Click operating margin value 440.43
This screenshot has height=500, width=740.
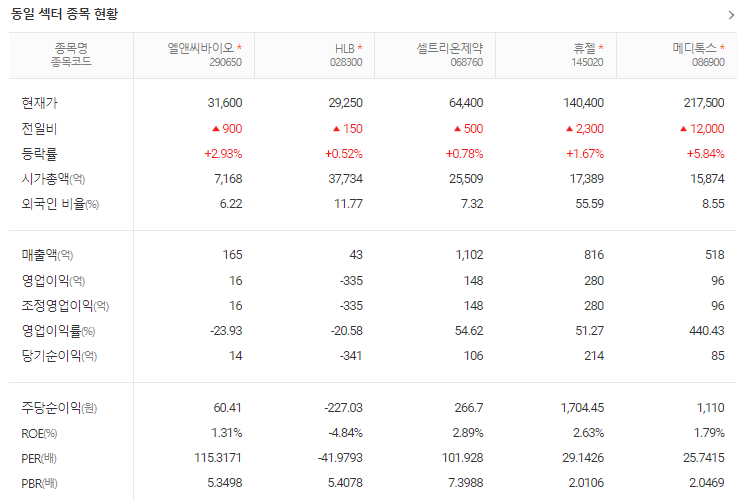(706, 331)
